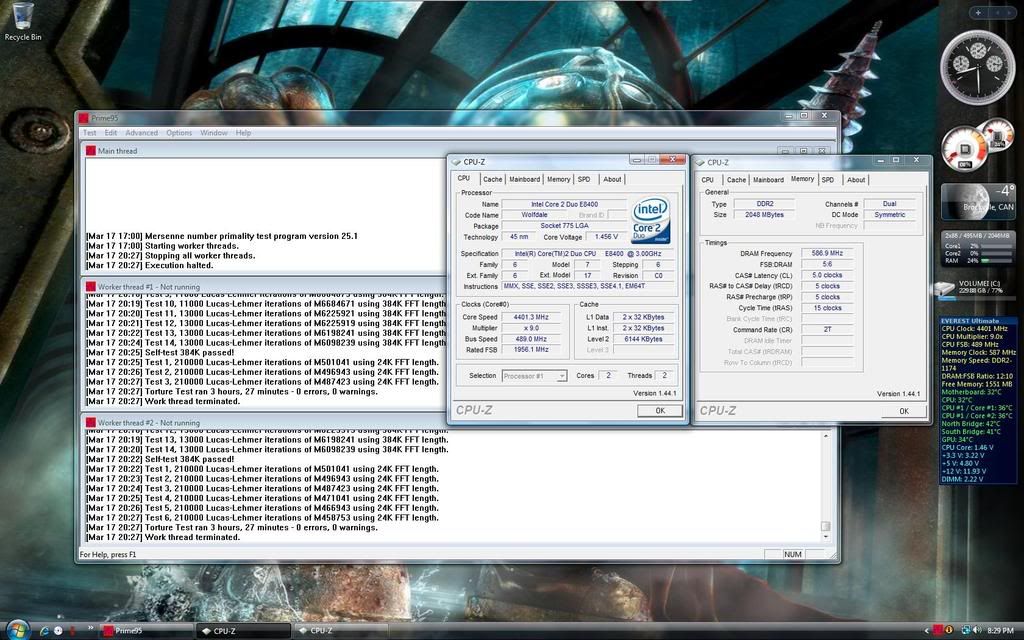Open the volume tray icon

coord(978,631)
